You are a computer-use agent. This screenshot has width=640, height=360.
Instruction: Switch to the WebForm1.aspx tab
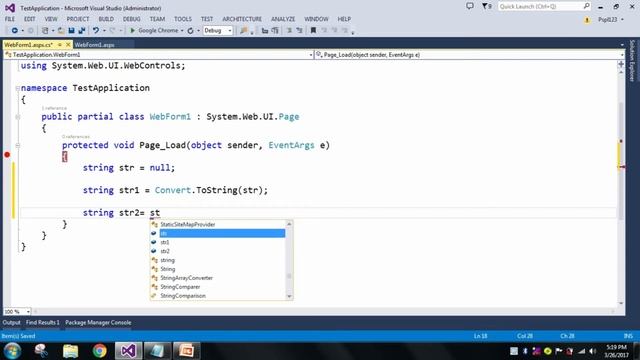point(94,45)
